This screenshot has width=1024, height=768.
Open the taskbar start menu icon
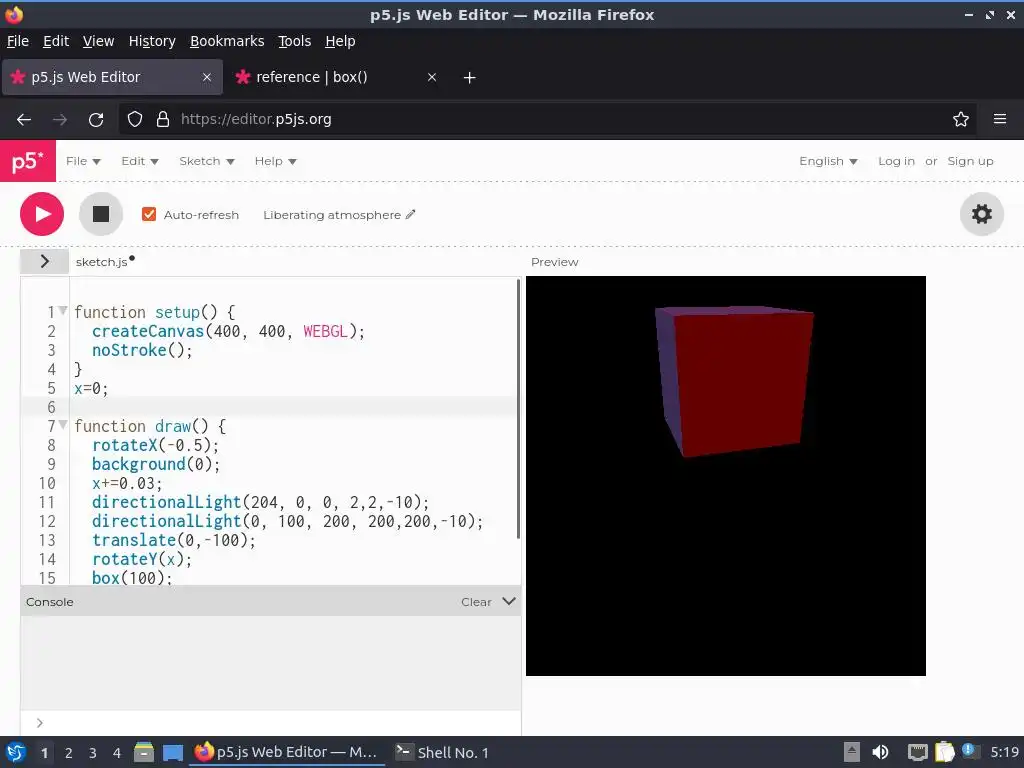click(x=16, y=752)
